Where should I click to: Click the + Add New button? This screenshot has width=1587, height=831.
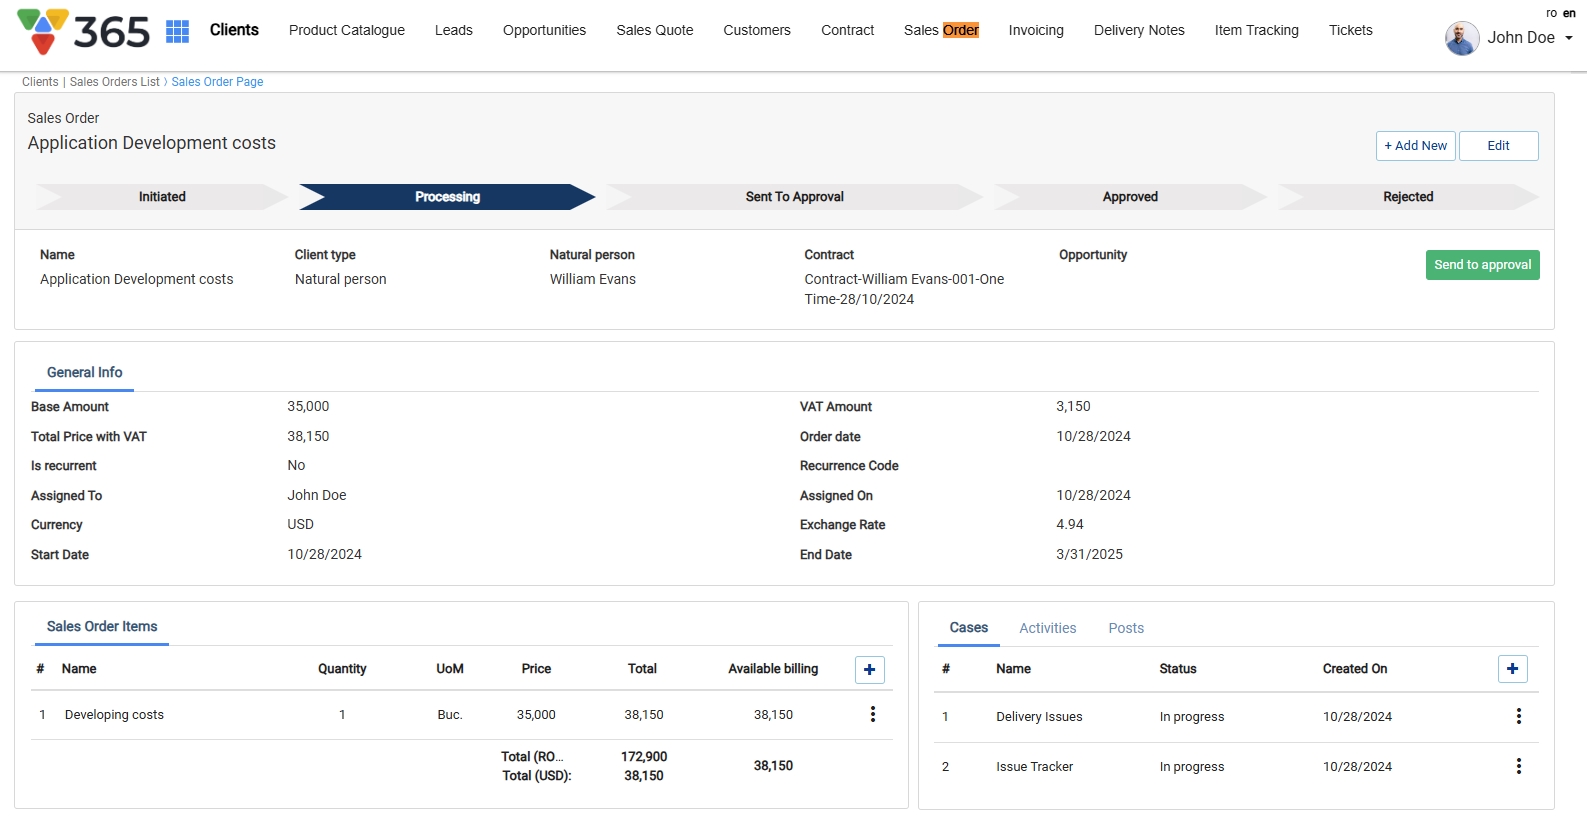point(1415,146)
